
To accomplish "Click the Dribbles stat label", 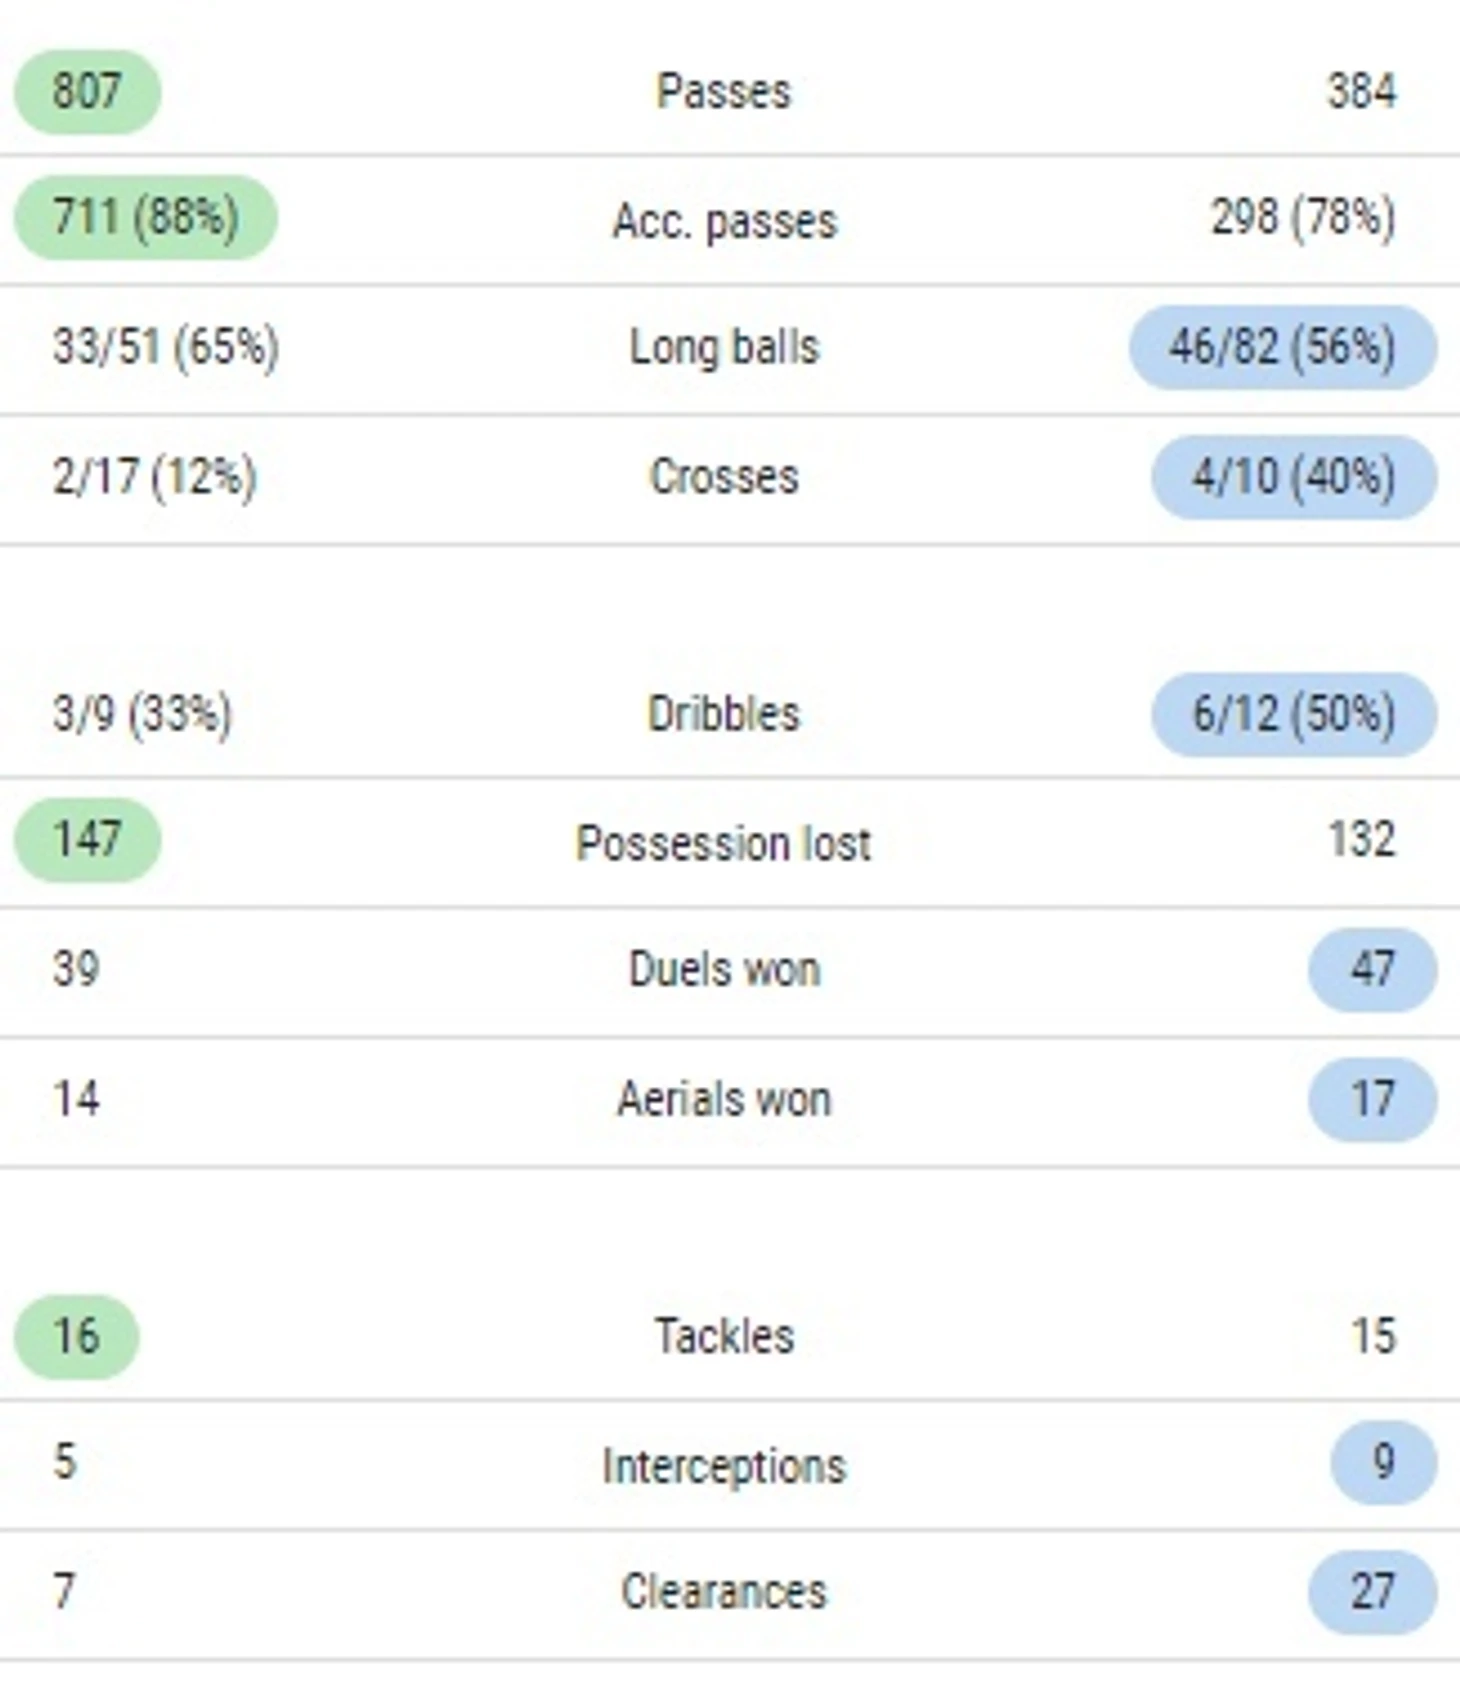I will tap(724, 714).
